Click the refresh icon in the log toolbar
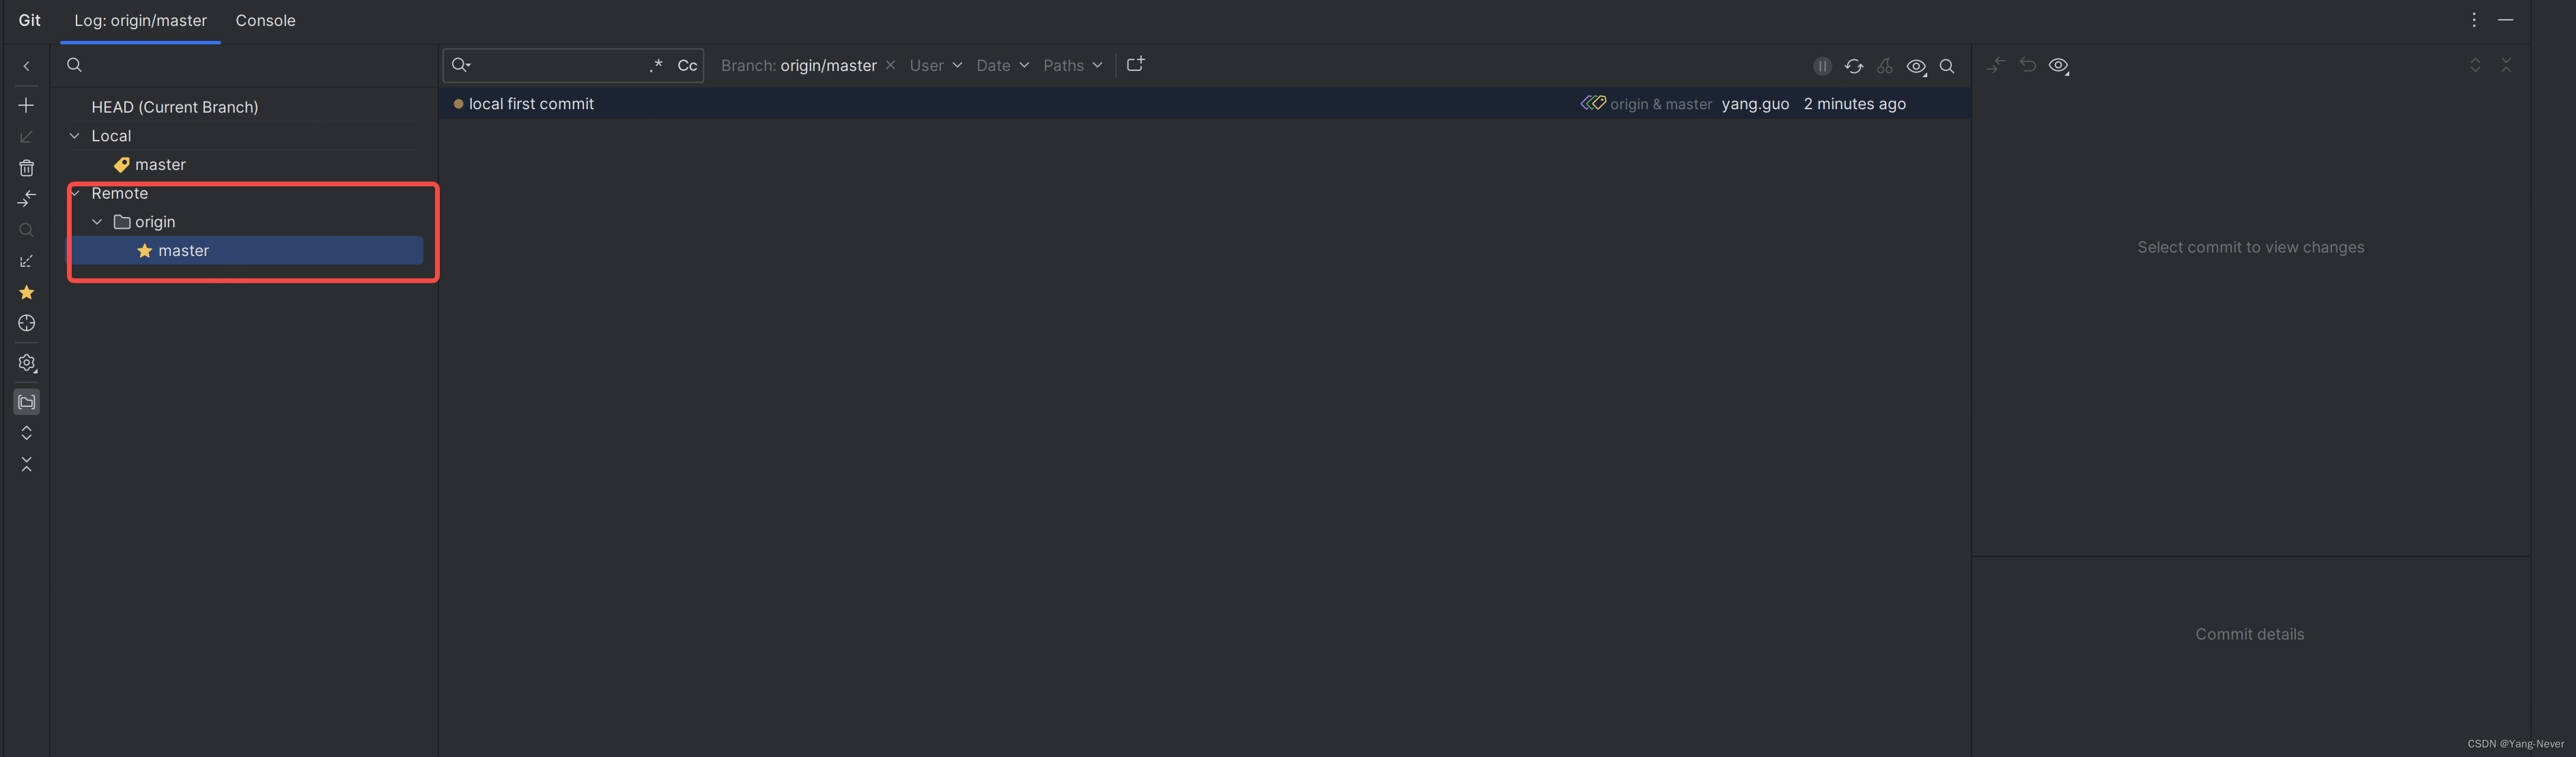The width and height of the screenshot is (2576, 757). point(1854,65)
